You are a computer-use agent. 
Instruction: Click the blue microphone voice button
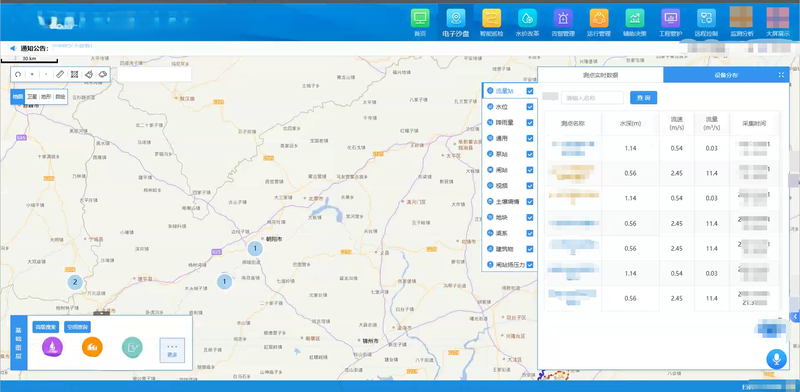[x=777, y=359]
